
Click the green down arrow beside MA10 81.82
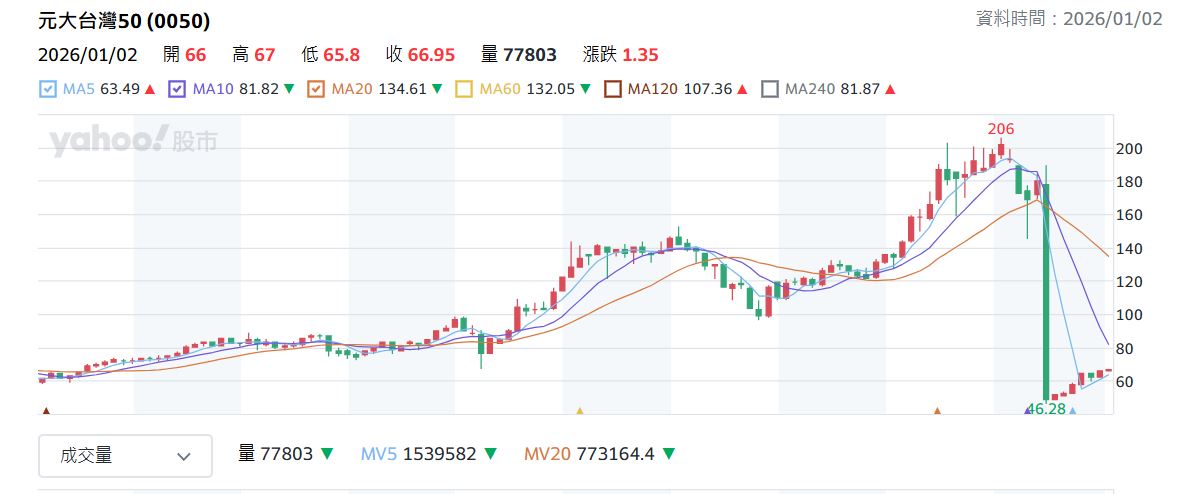(x=289, y=89)
